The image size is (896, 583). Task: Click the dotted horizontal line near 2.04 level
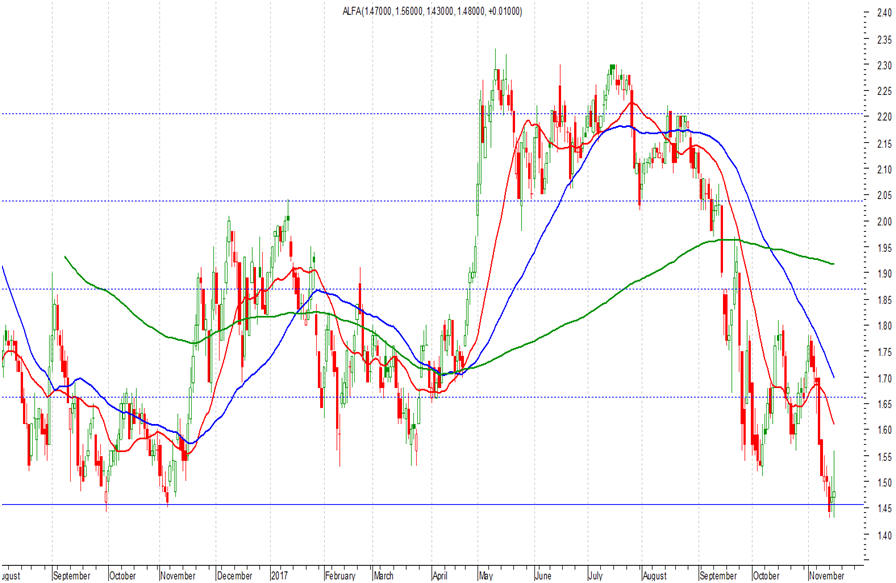(x=433, y=201)
